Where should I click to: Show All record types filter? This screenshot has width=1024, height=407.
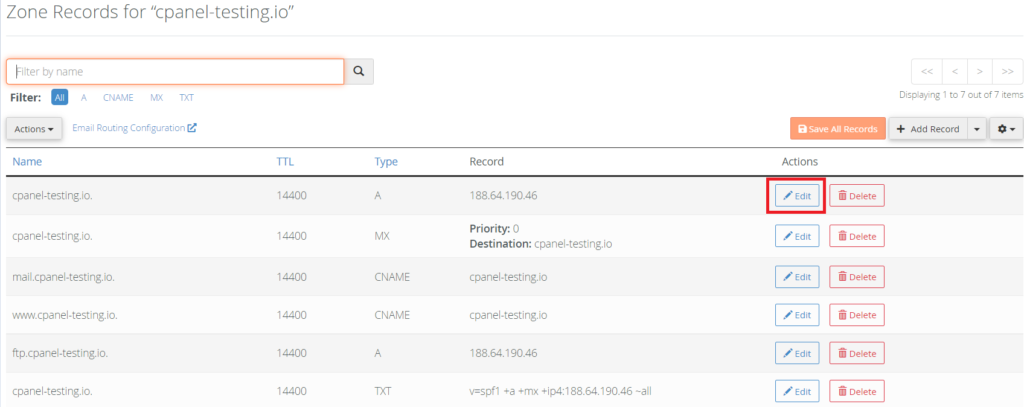point(59,97)
